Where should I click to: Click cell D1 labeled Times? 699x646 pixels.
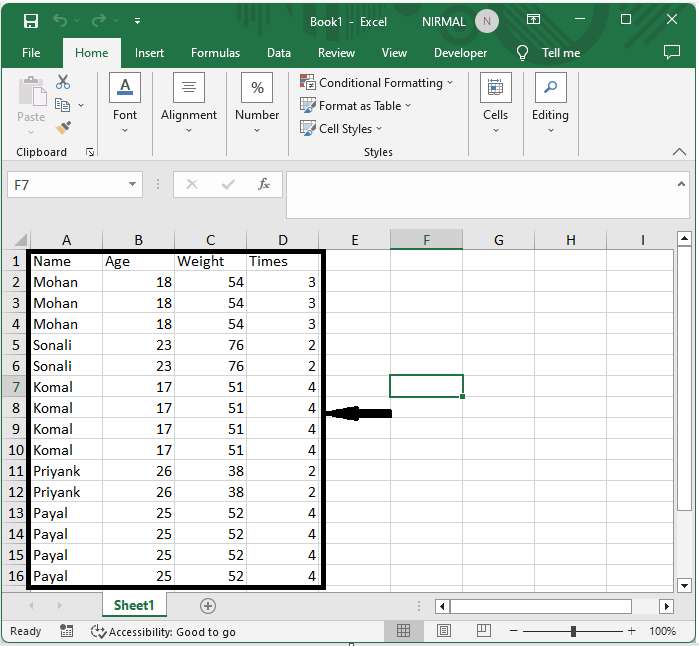coord(282,261)
